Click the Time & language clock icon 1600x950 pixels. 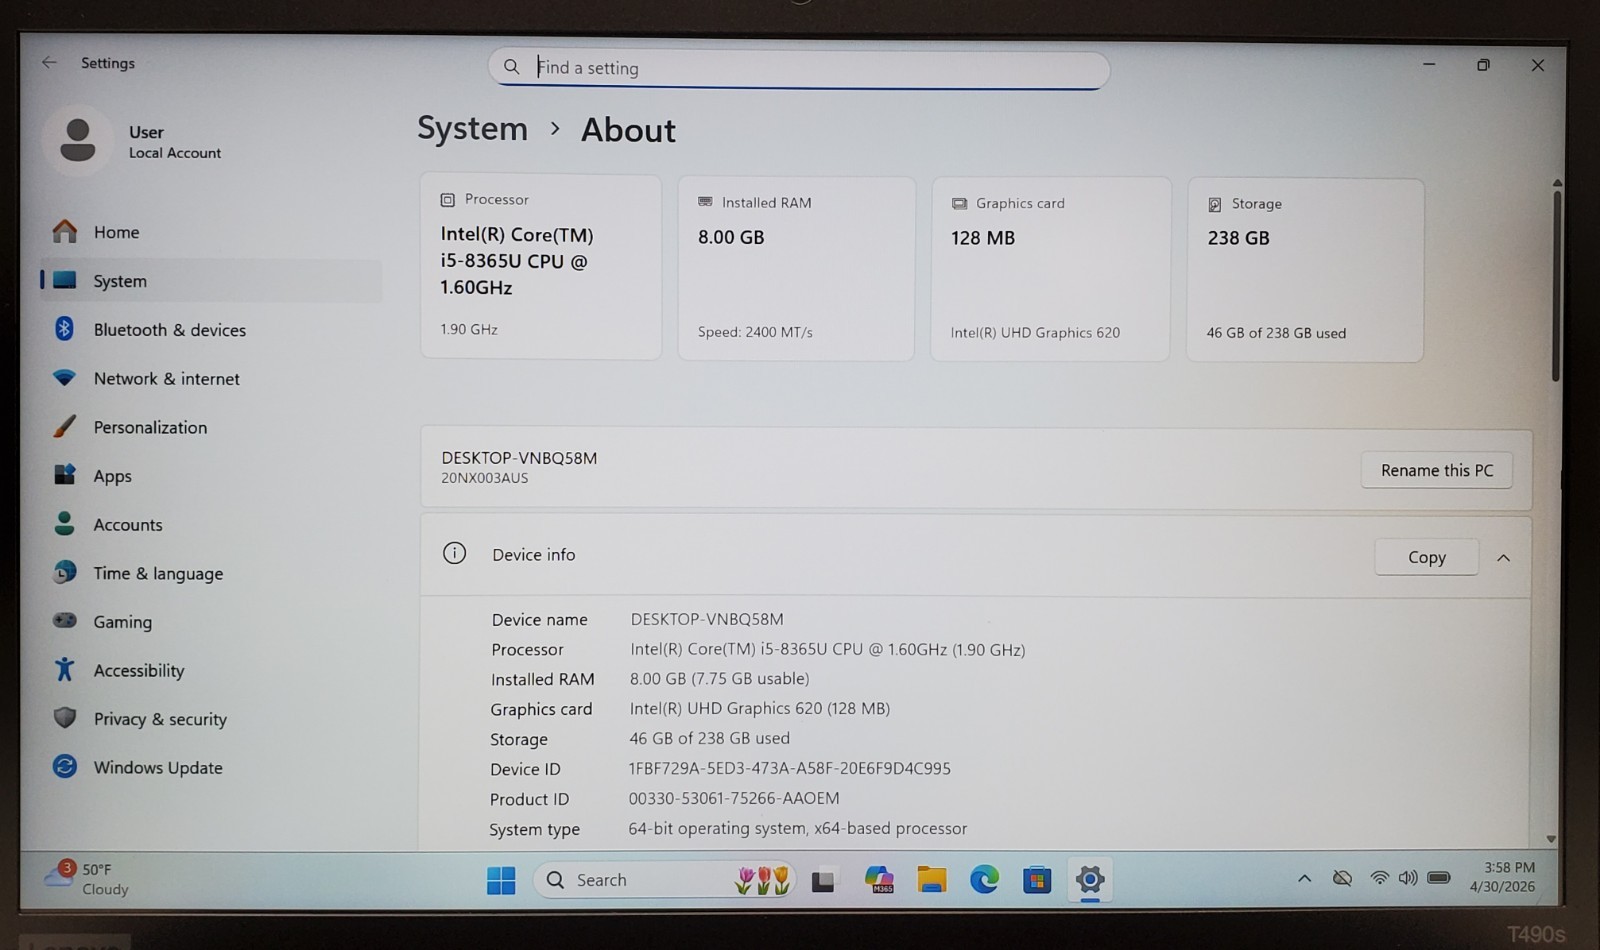(x=65, y=572)
